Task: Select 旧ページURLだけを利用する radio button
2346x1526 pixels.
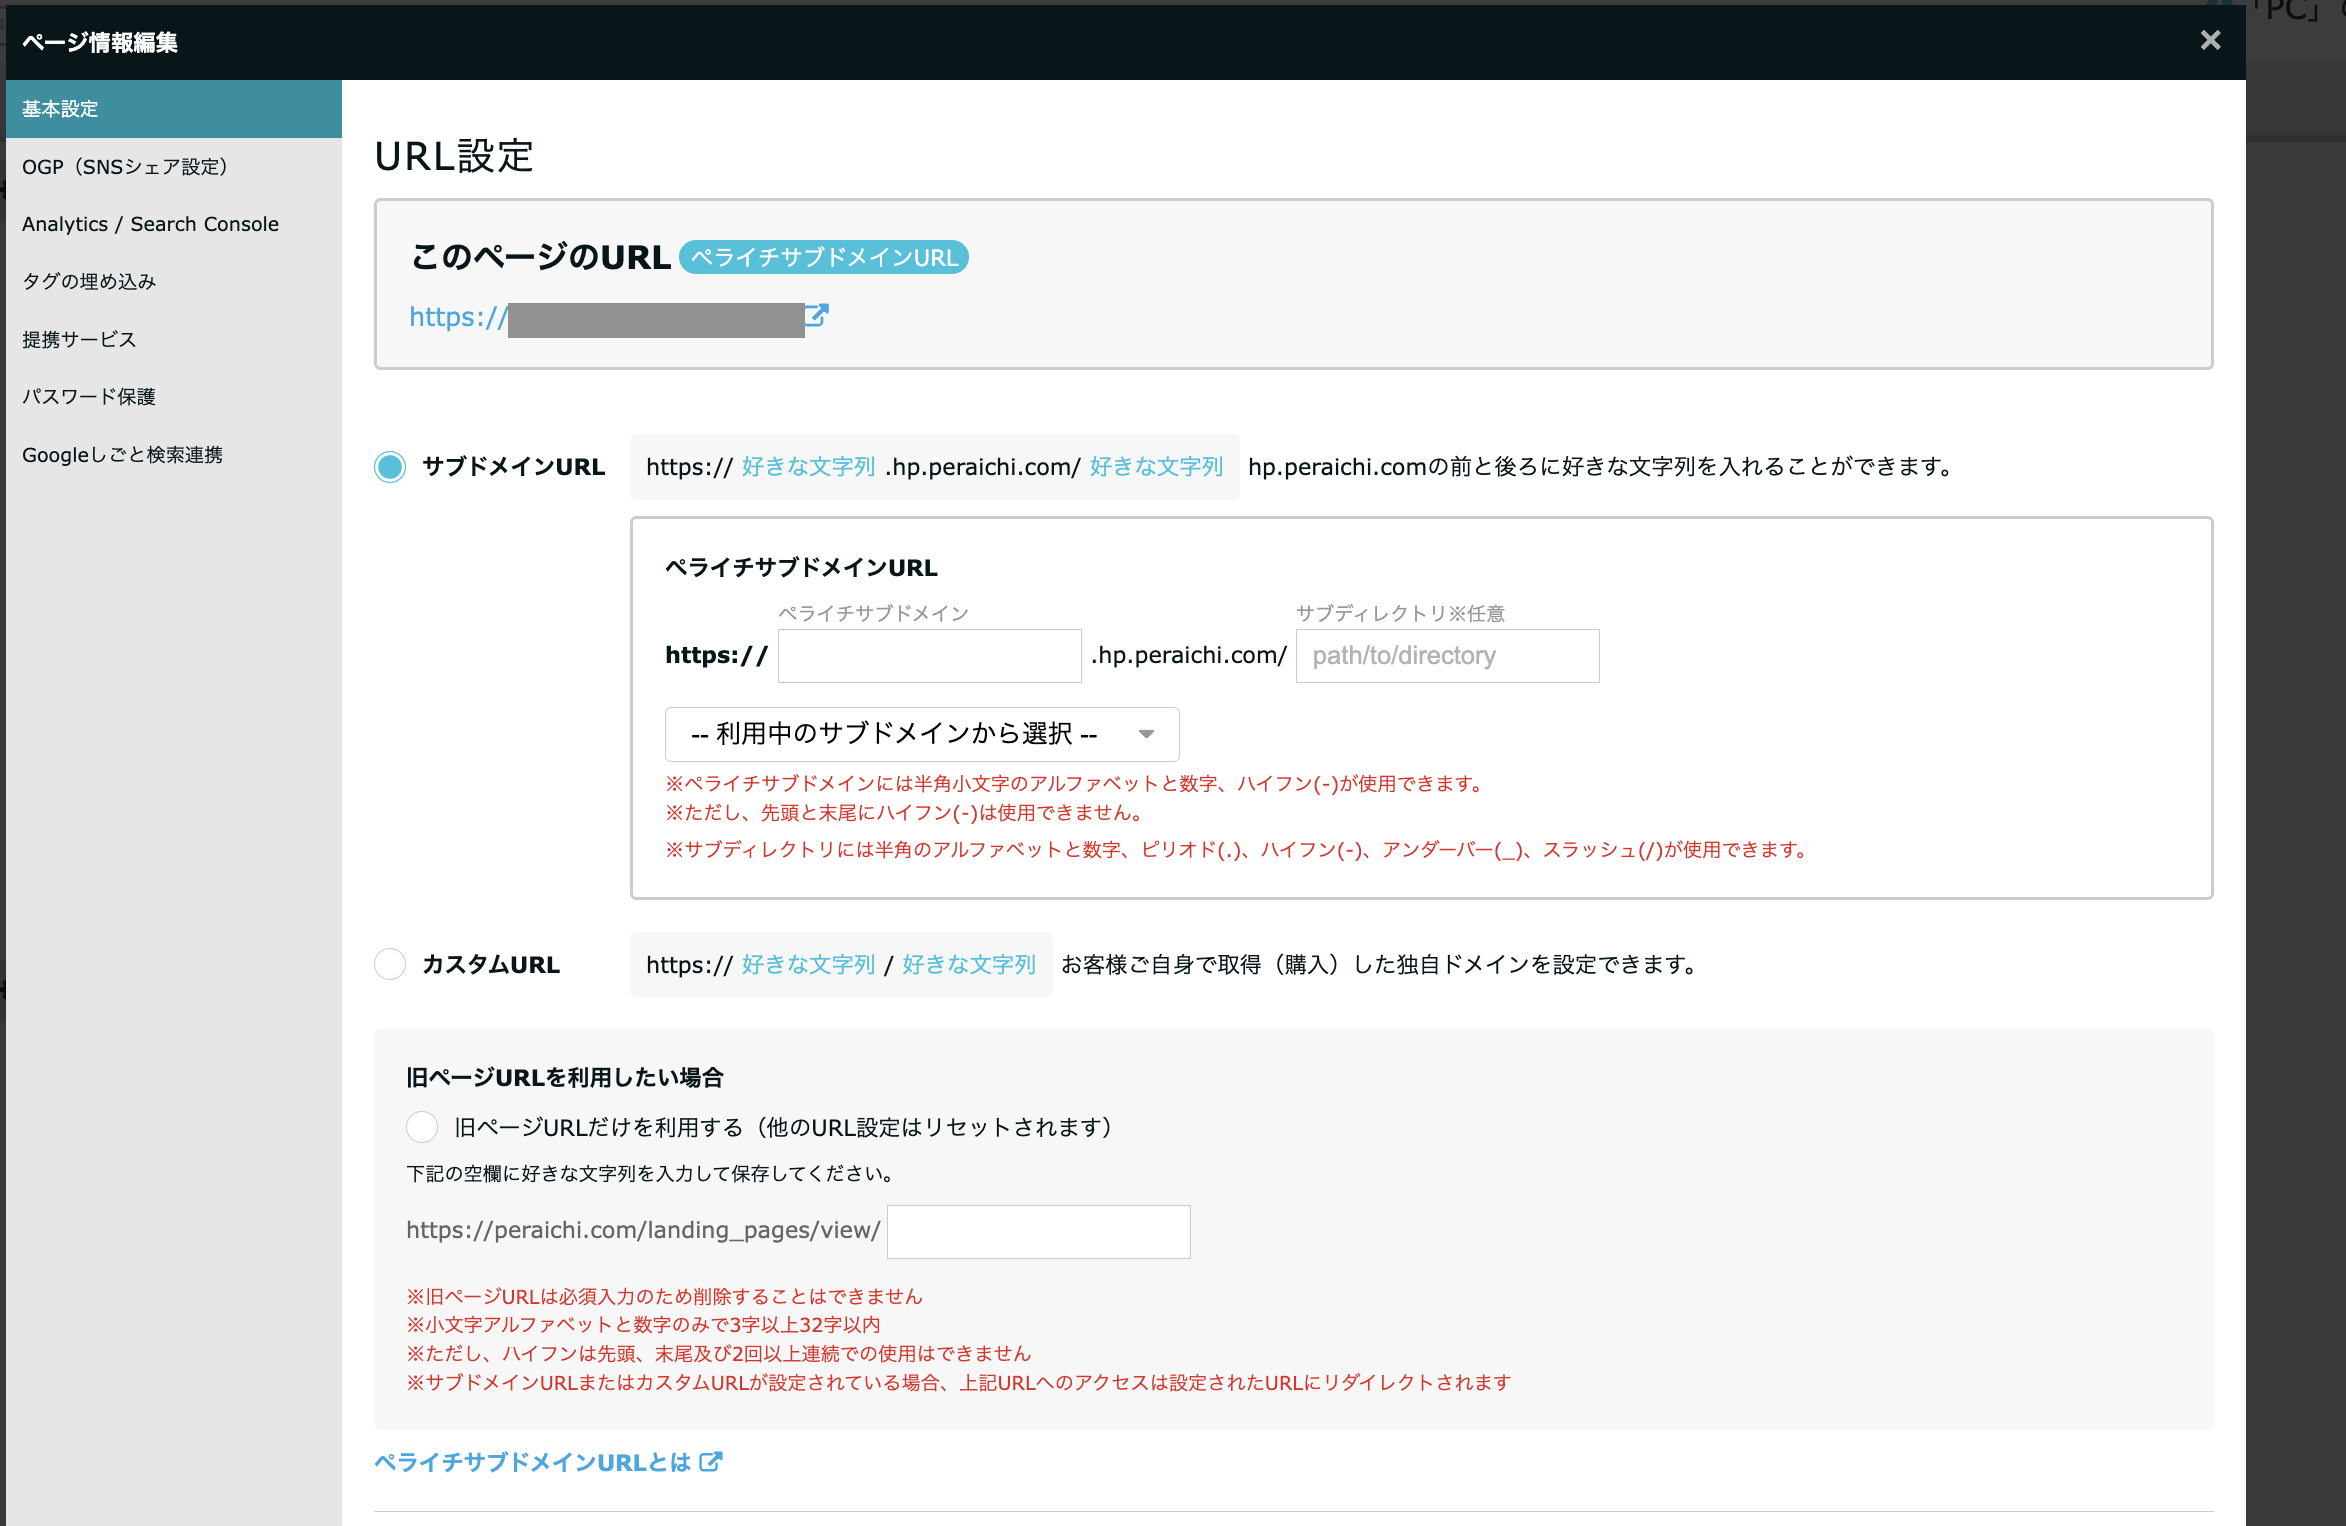Action: coord(422,1127)
